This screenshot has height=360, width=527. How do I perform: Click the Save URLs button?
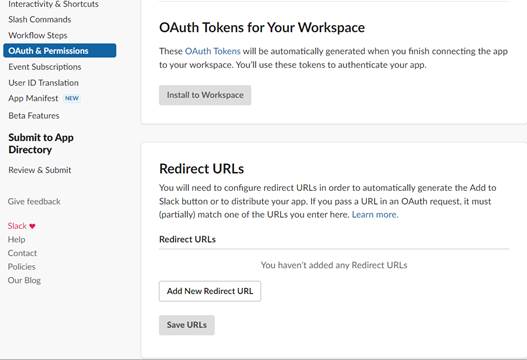pos(187,325)
